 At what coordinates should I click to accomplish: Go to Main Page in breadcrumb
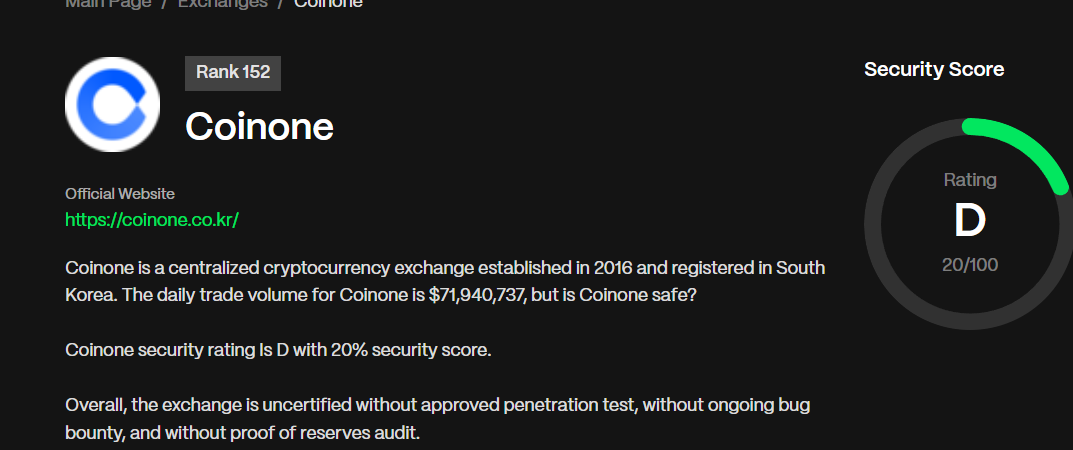tap(108, 3)
